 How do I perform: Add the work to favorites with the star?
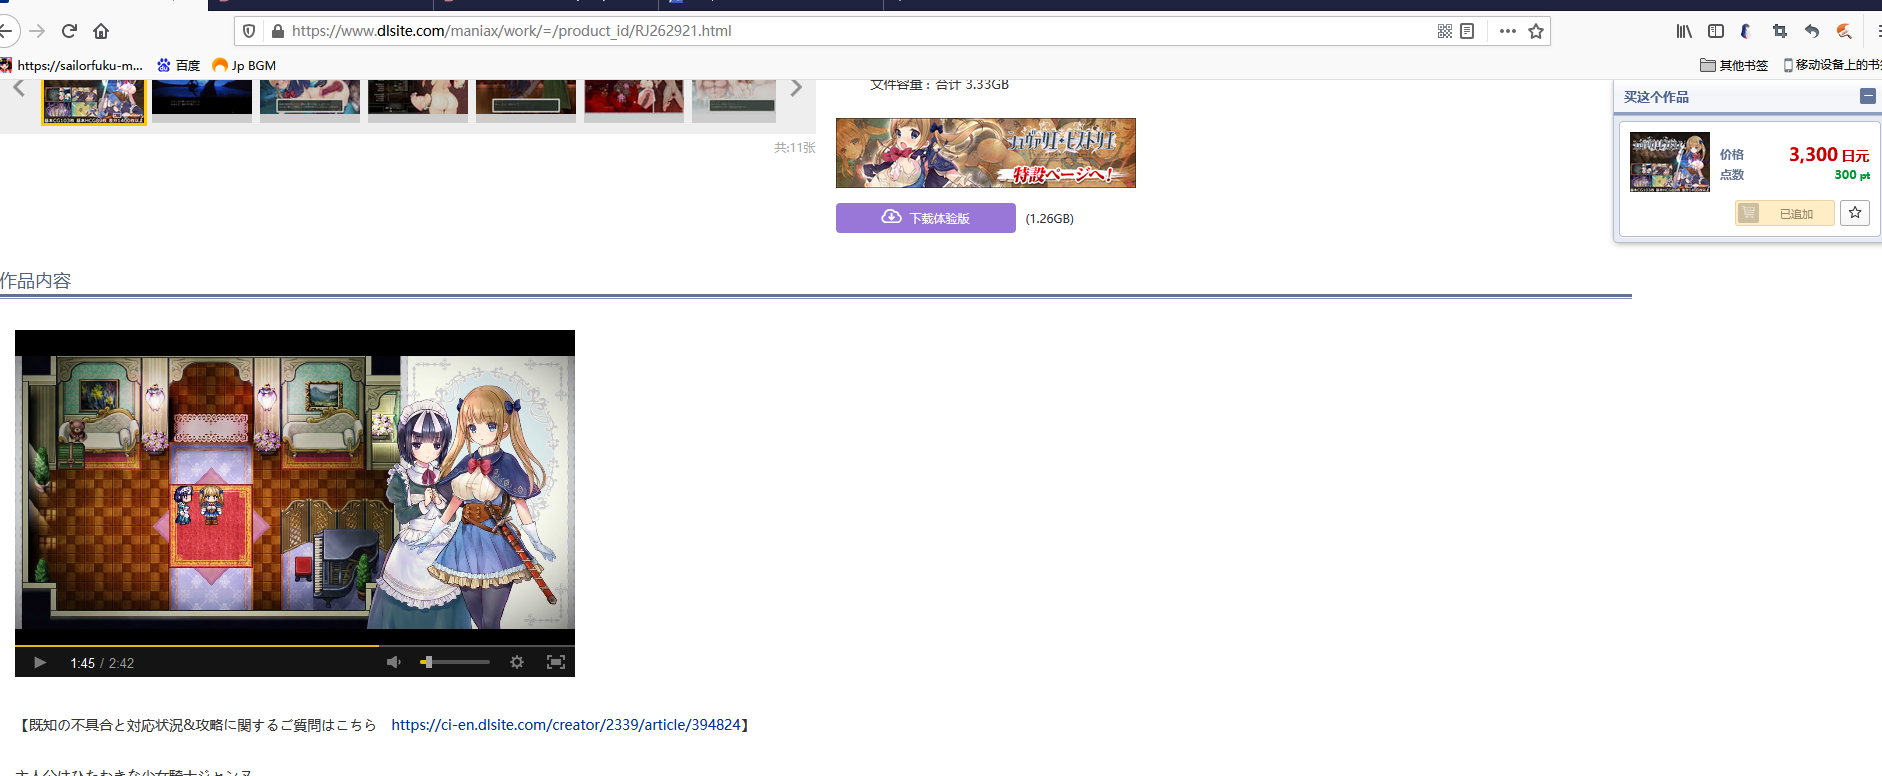[x=1855, y=213]
